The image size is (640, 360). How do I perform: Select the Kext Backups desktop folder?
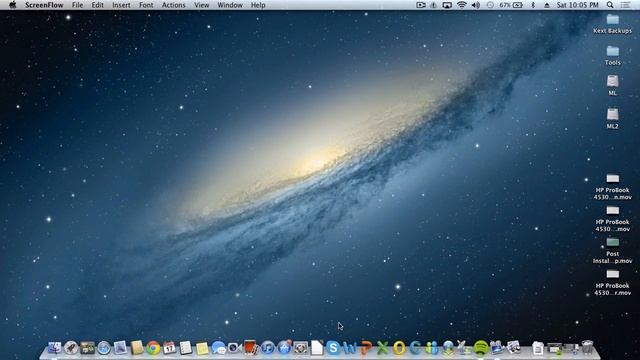pyautogui.click(x=612, y=24)
